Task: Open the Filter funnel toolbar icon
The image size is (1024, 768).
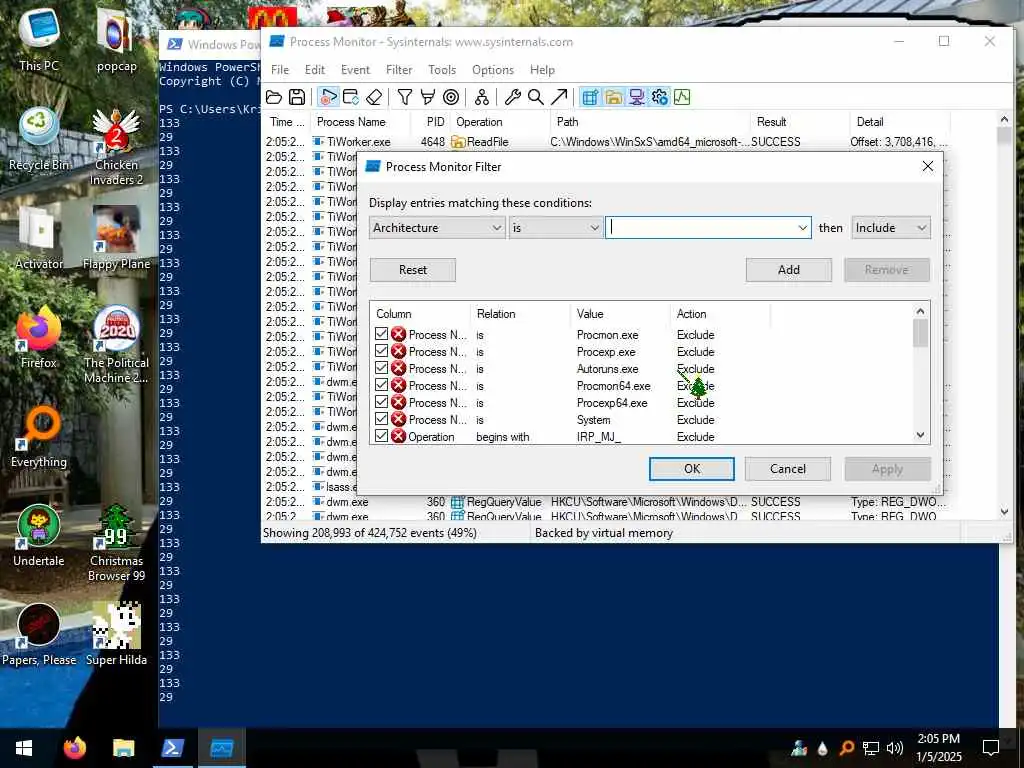Action: 405,97
